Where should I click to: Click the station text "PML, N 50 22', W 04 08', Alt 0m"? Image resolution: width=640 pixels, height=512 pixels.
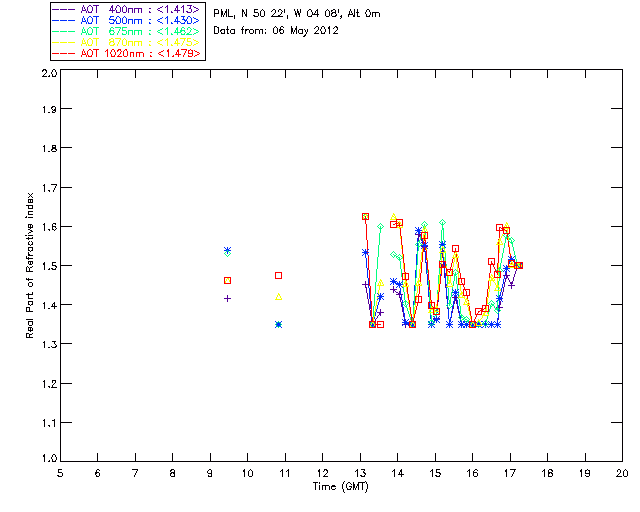[297, 13]
